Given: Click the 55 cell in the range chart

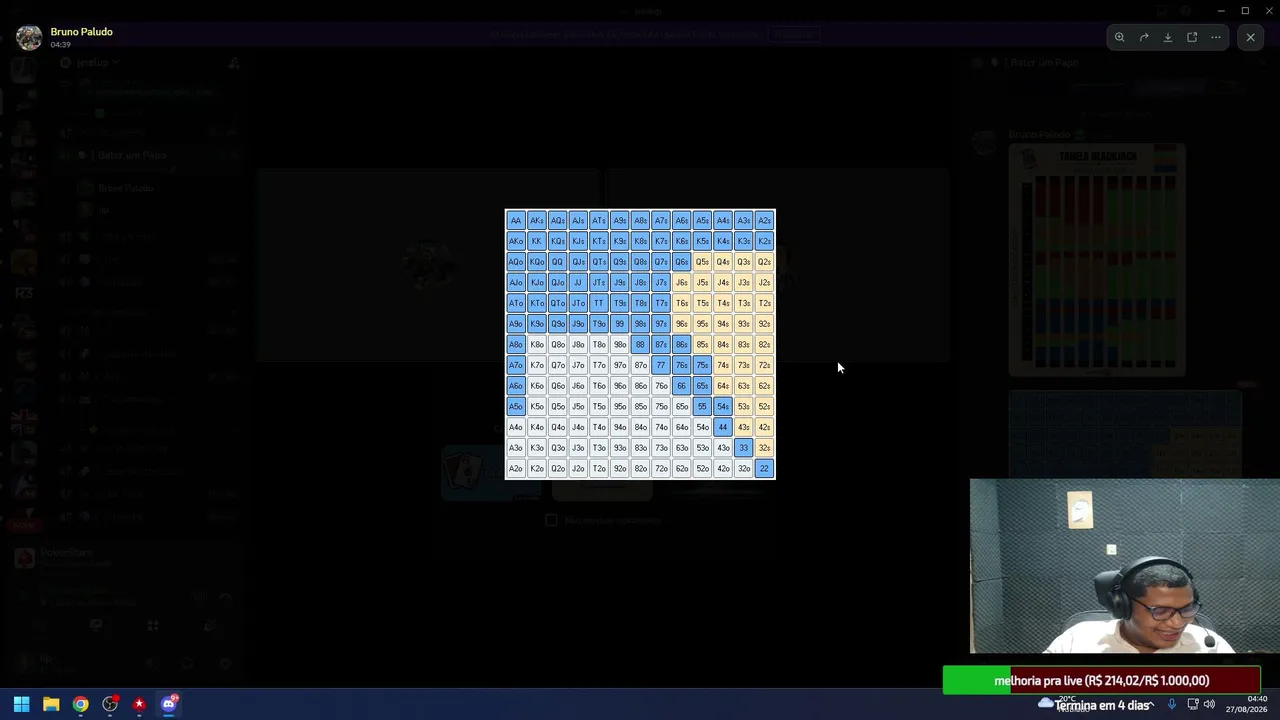Looking at the screenshot, I should 702,407.
